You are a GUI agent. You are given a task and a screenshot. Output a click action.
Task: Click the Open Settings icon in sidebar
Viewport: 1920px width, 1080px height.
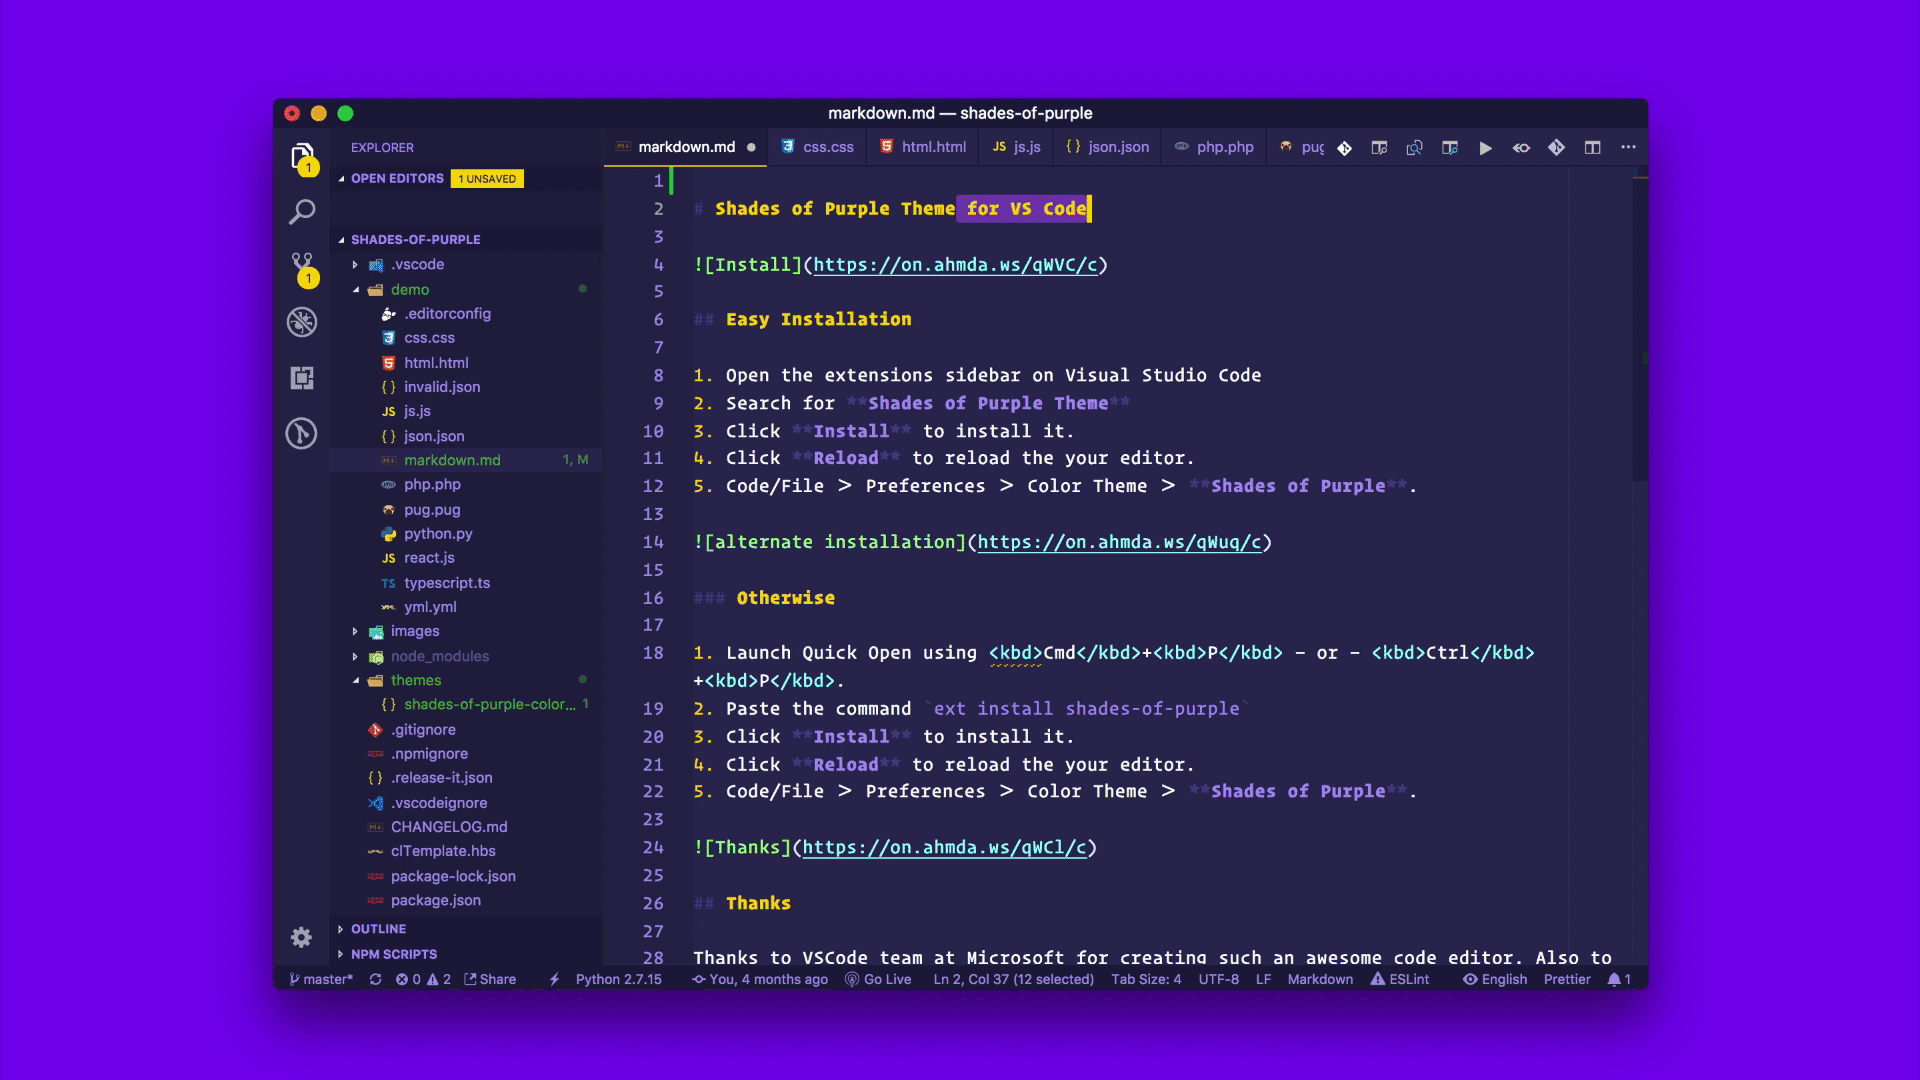click(301, 936)
